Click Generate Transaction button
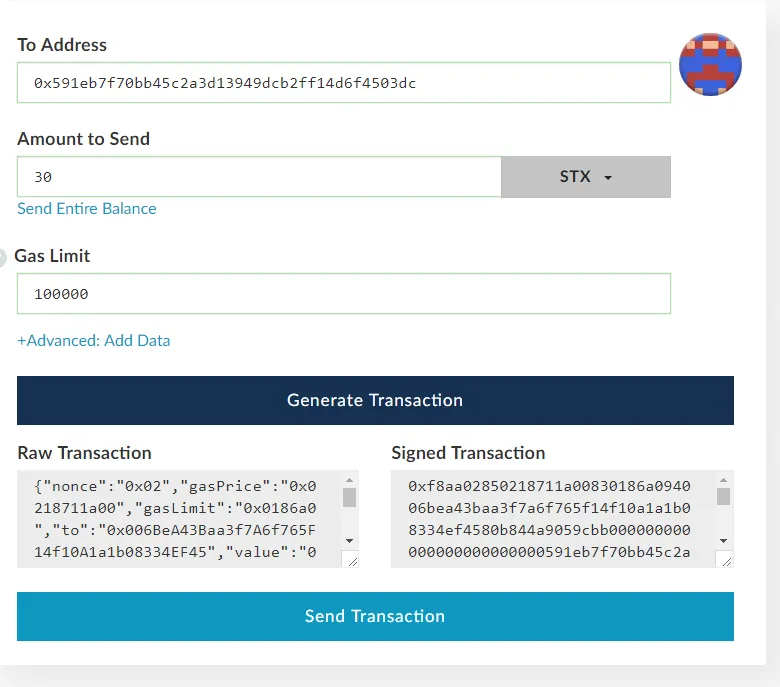Viewport: 780px width, 687px height. point(375,400)
